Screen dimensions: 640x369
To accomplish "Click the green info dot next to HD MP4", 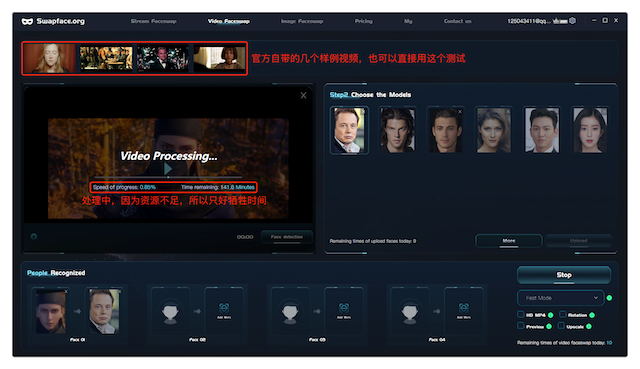I will tap(551, 315).
